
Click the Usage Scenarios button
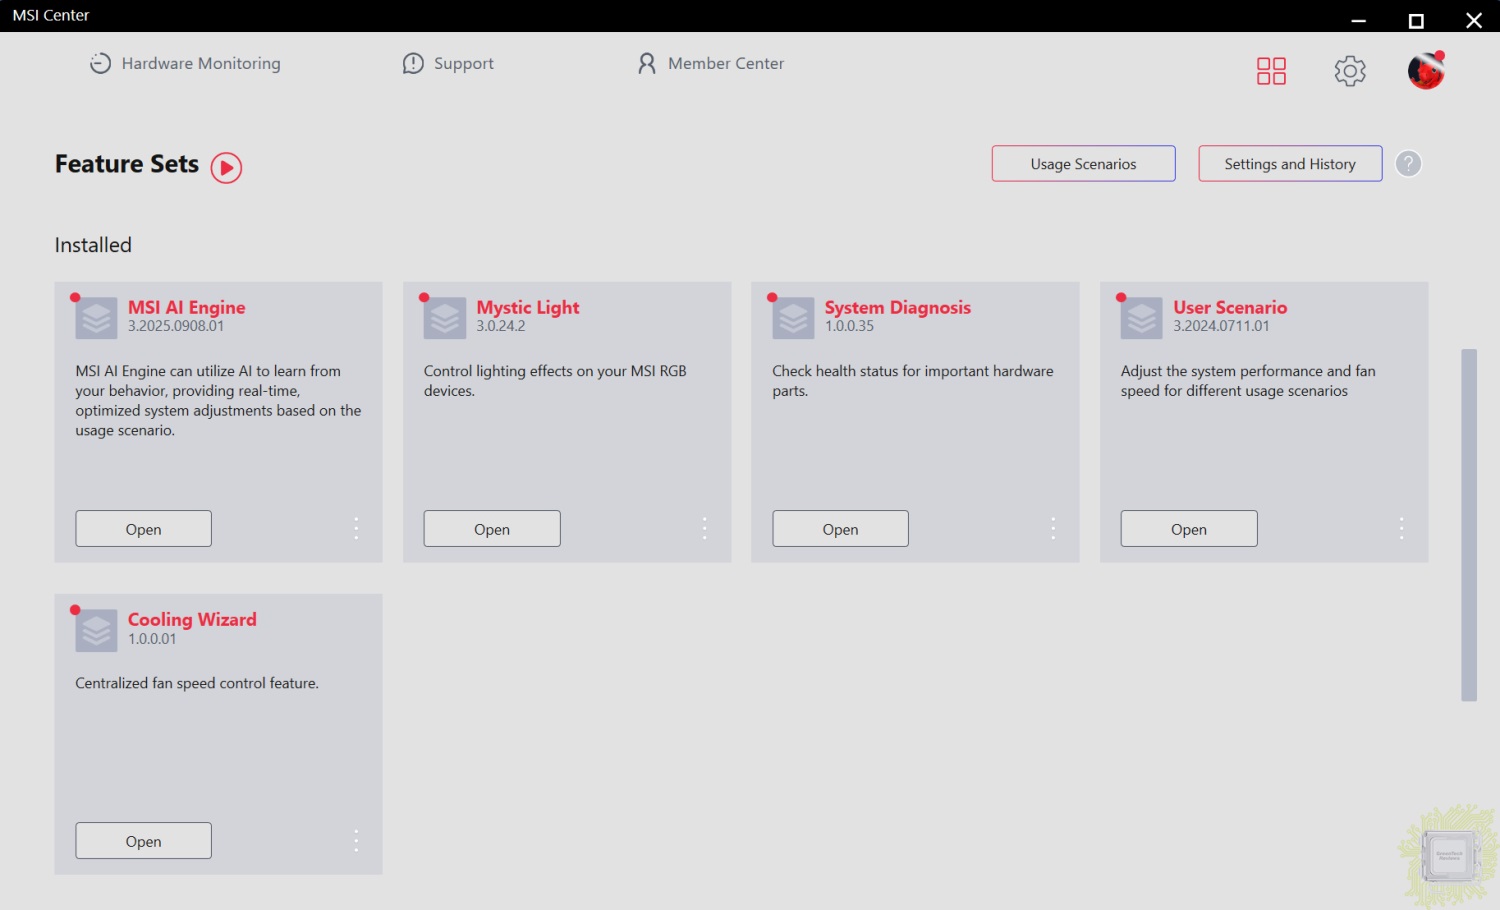tap(1083, 164)
